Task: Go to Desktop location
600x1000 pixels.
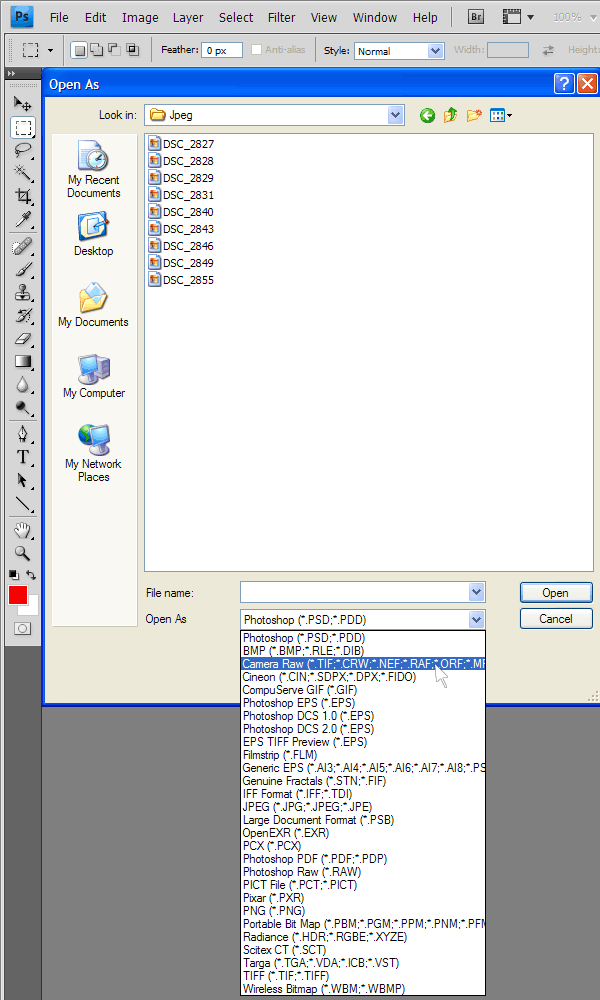Action: (x=94, y=235)
